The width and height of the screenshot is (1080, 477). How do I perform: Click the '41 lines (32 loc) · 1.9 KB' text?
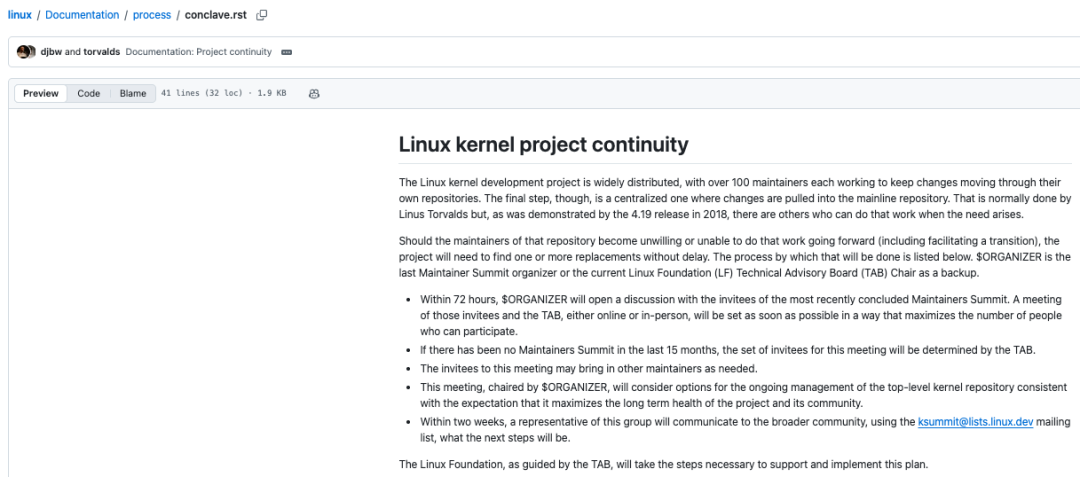[x=223, y=94]
